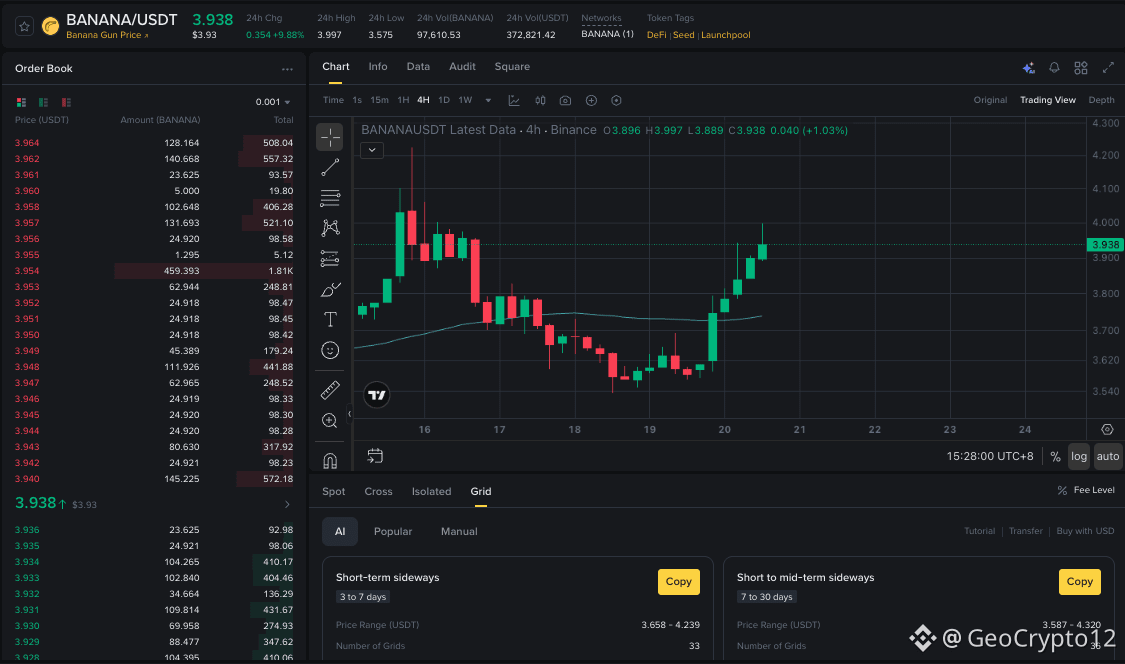Open the Banana Gun Price link
The width and height of the screenshot is (1125, 664).
tap(108, 35)
